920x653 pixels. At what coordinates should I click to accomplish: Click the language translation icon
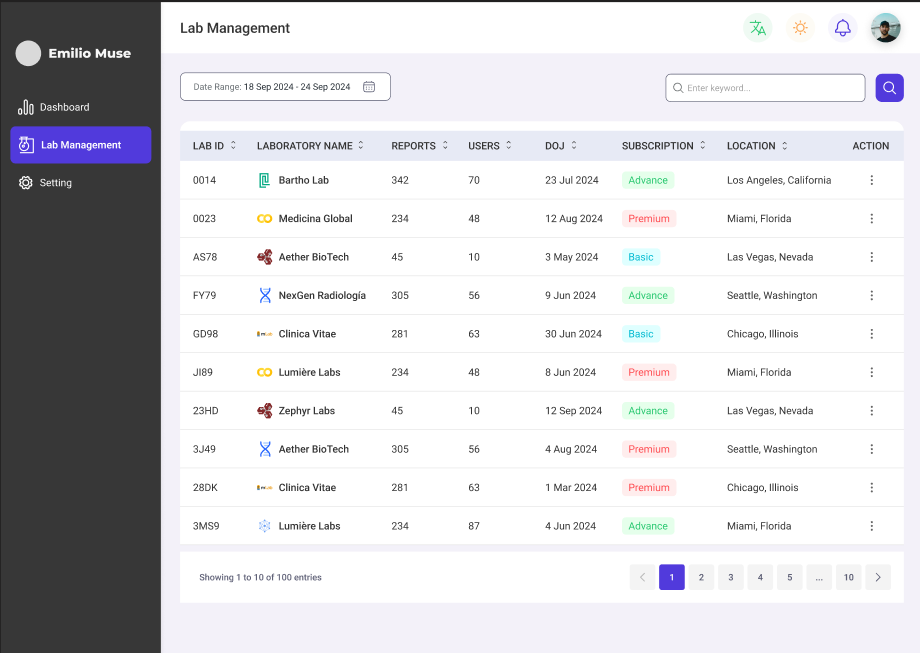click(x=758, y=28)
